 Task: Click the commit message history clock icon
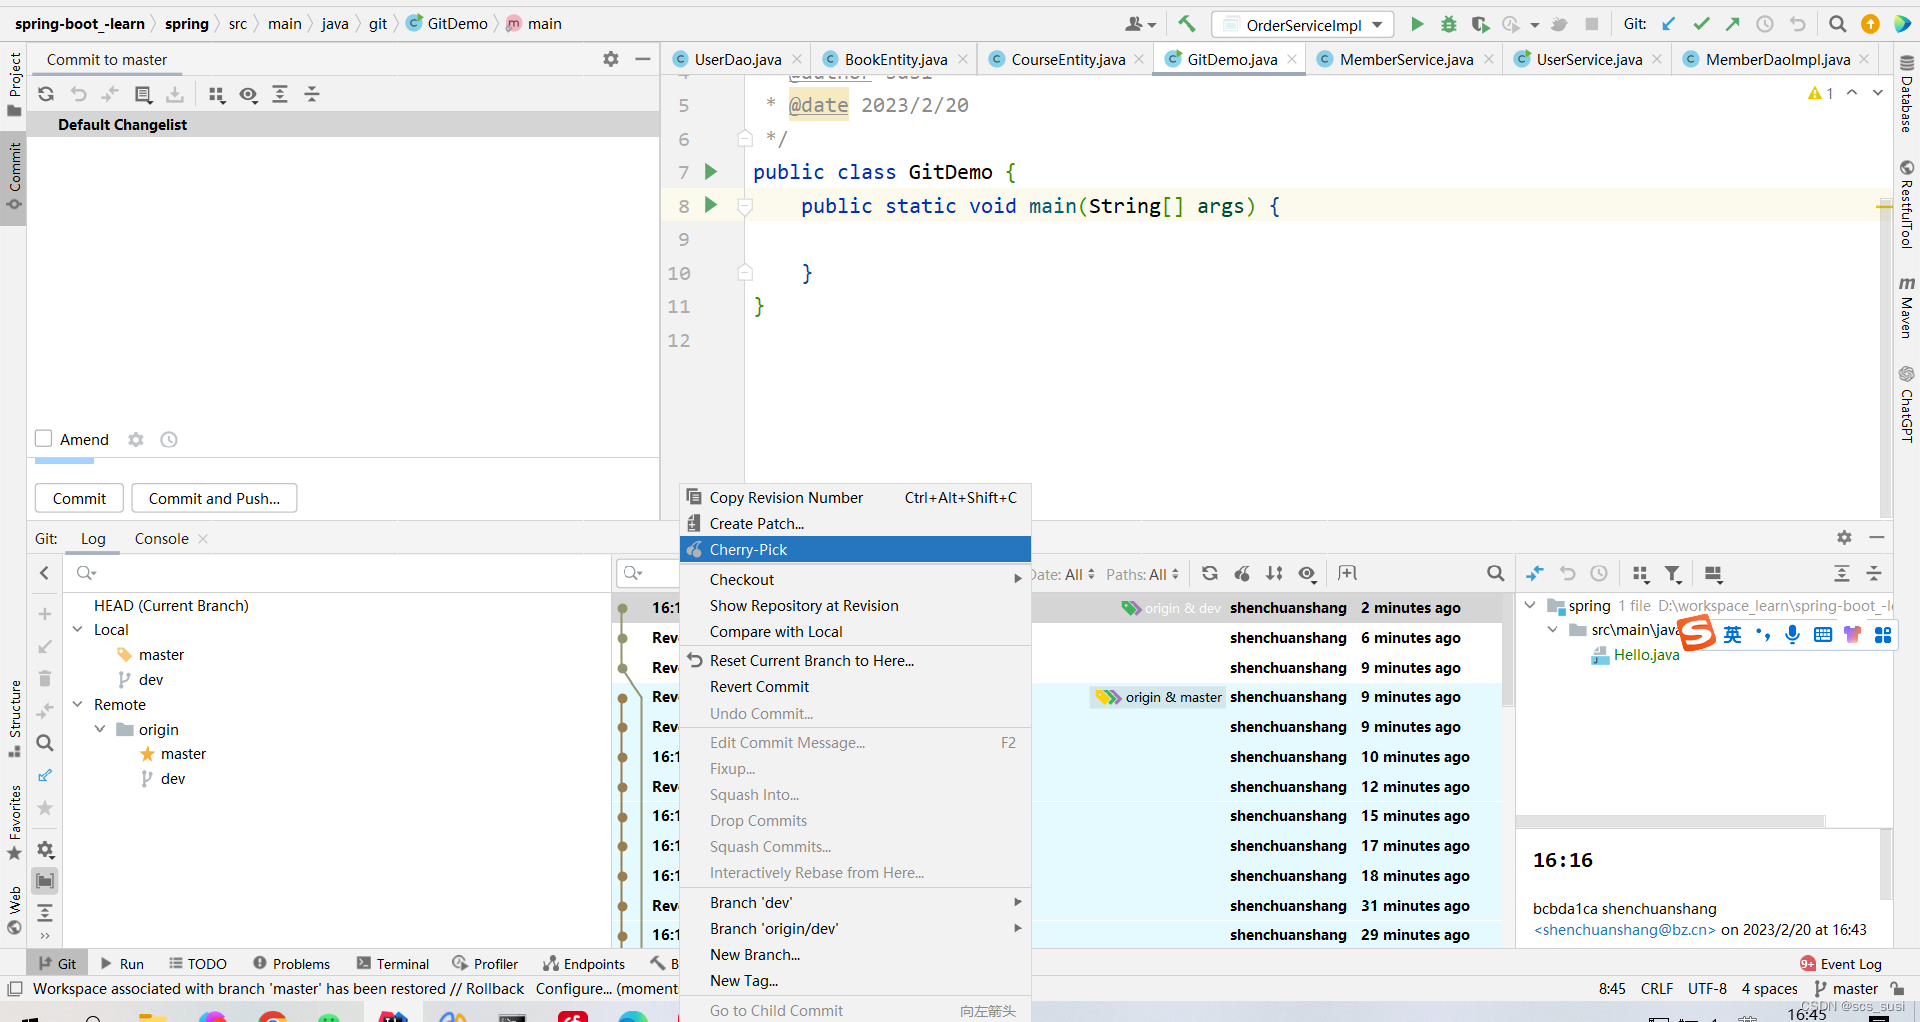point(169,440)
